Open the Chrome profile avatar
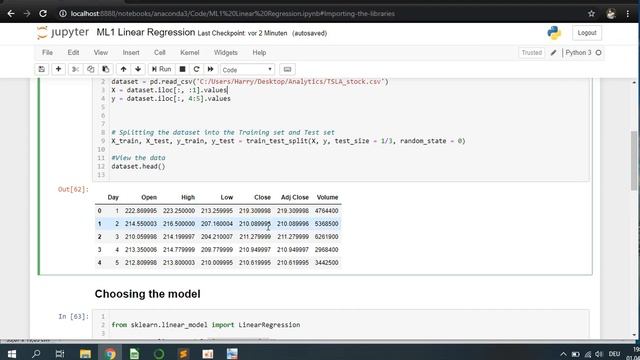Screen dimensions: 640x360 pyautogui.click(x=611, y=13)
